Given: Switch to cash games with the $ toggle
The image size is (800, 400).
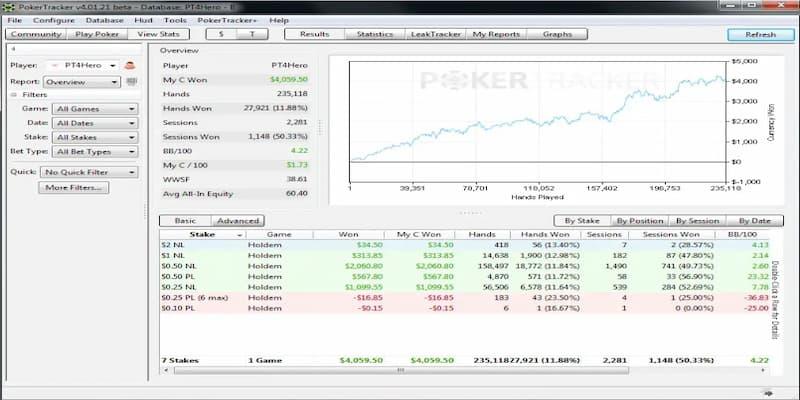Looking at the screenshot, I should pyautogui.click(x=221, y=34).
